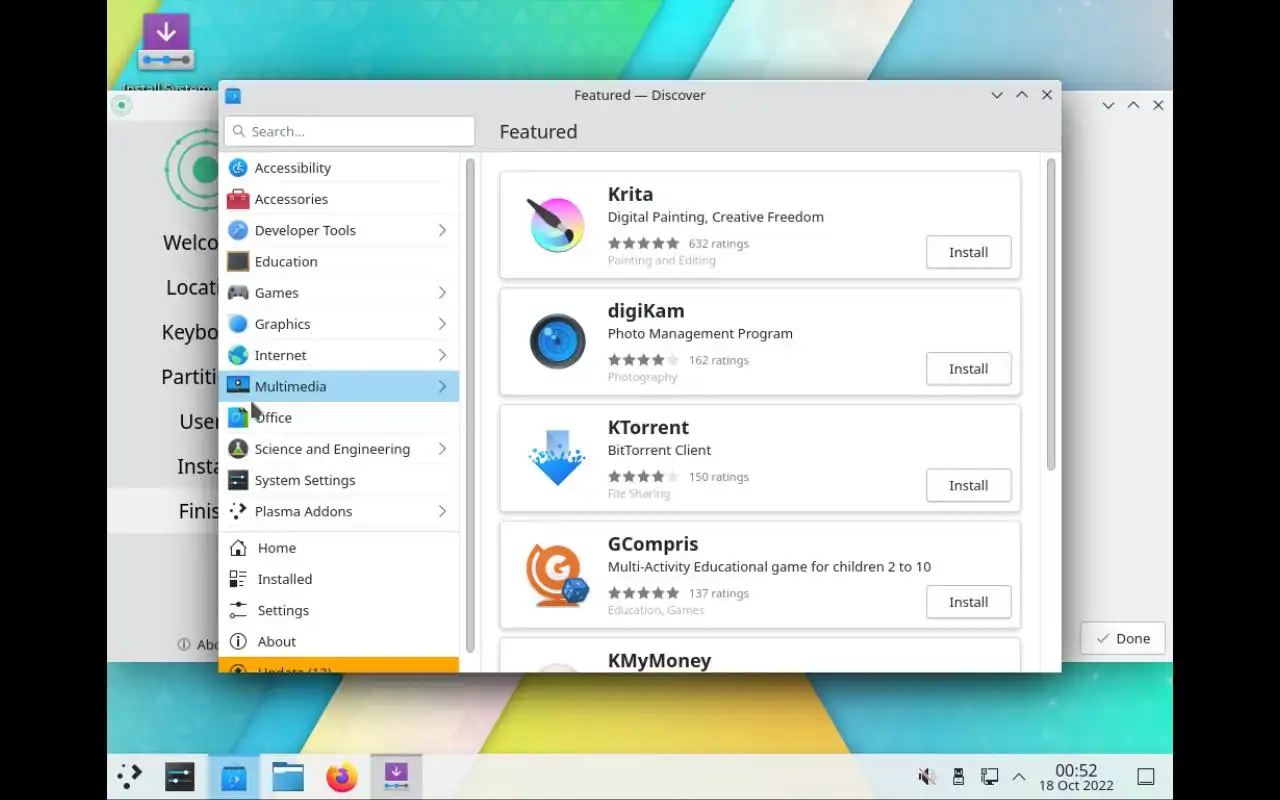Expand the Games subcategories arrow

[442, 293]
